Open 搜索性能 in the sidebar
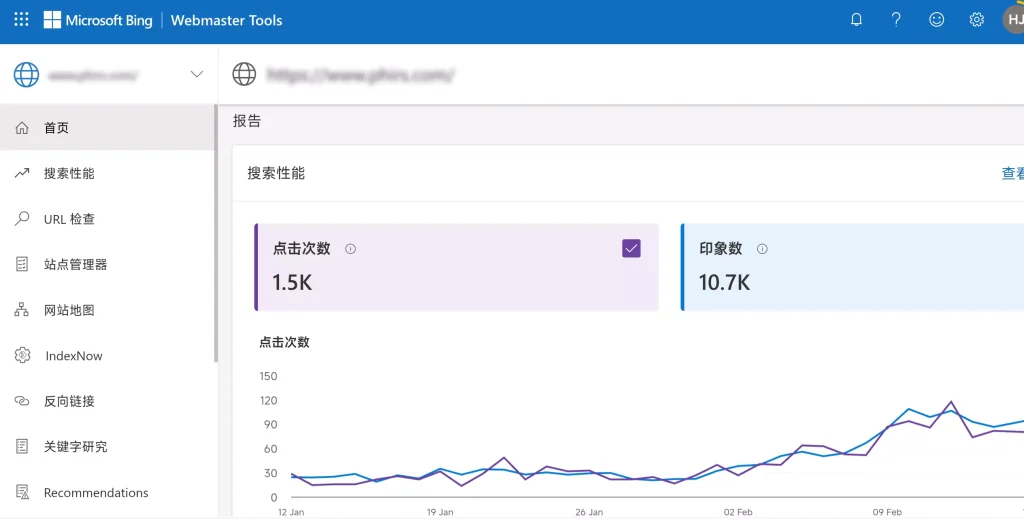The height and width of the screenshot is (519, 1024). pyautogui.click(x=68, y=173)
